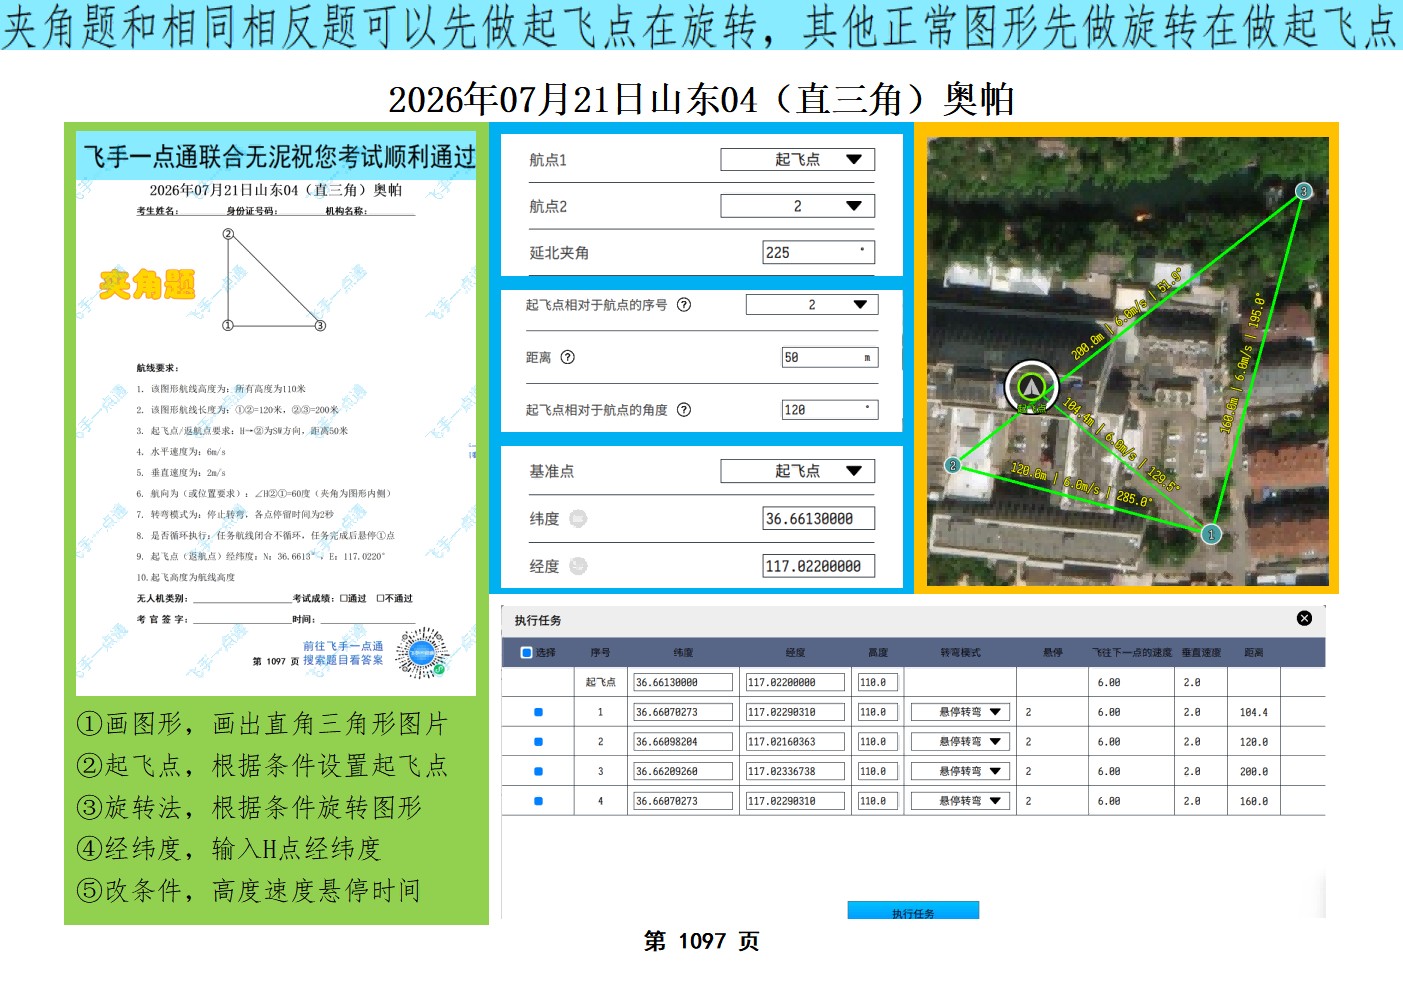Click grey icon next to 经度 label
Screen dimensions: 1403x992
pos(578,566)
